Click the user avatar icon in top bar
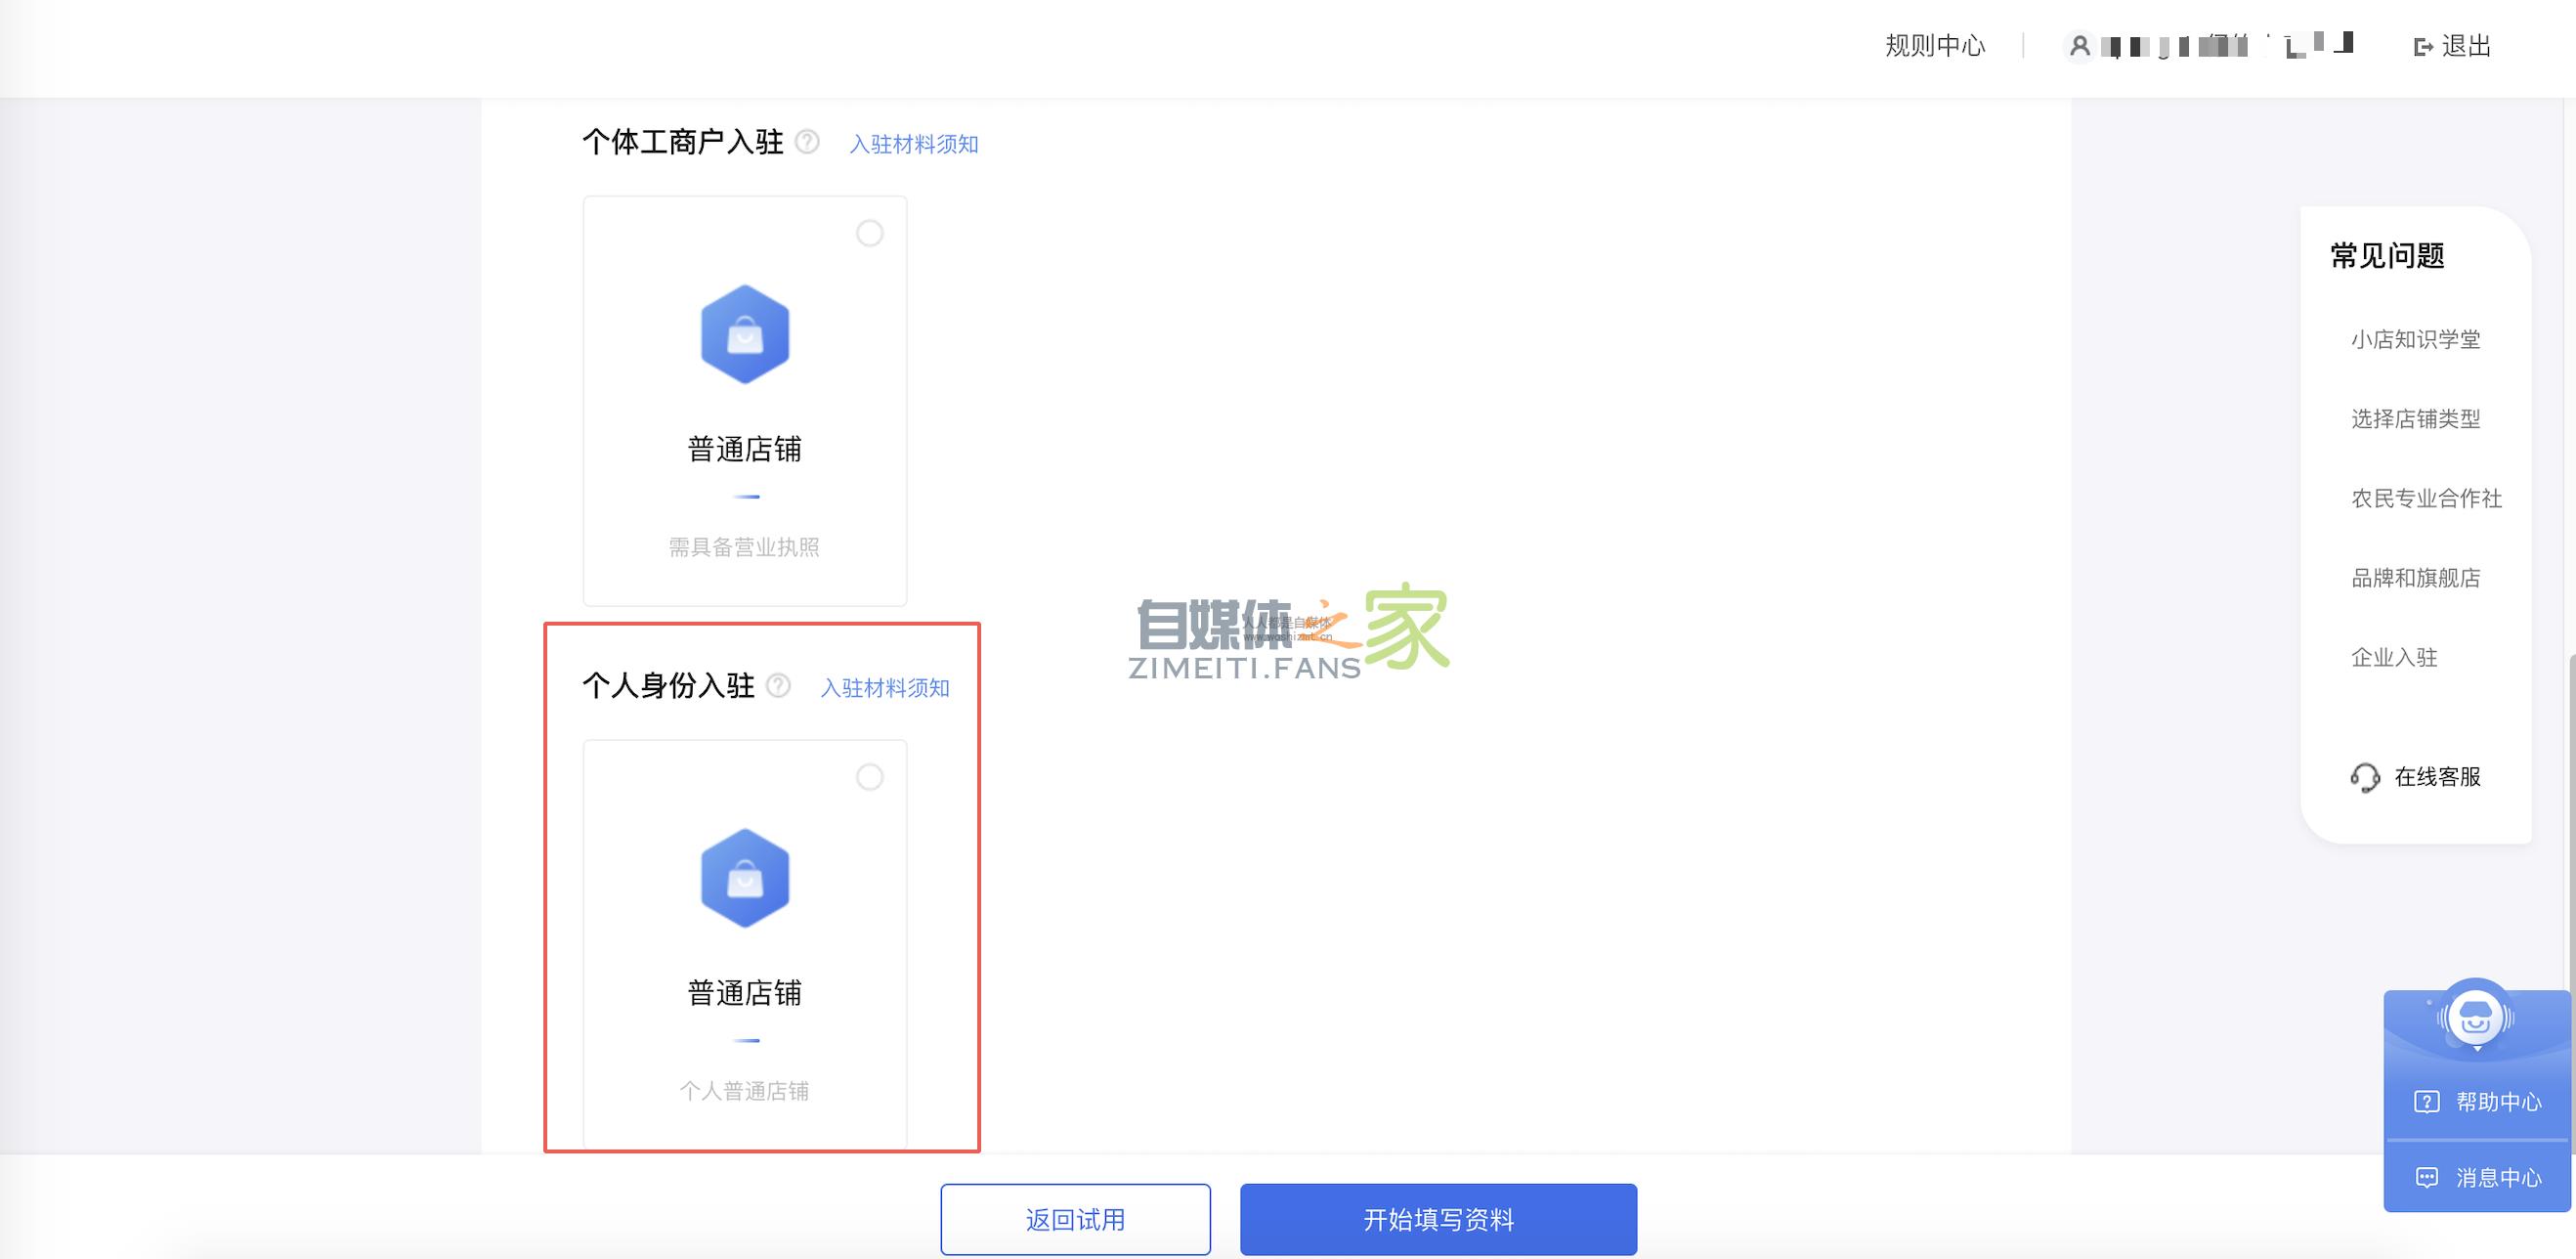 coord(2078,46)
